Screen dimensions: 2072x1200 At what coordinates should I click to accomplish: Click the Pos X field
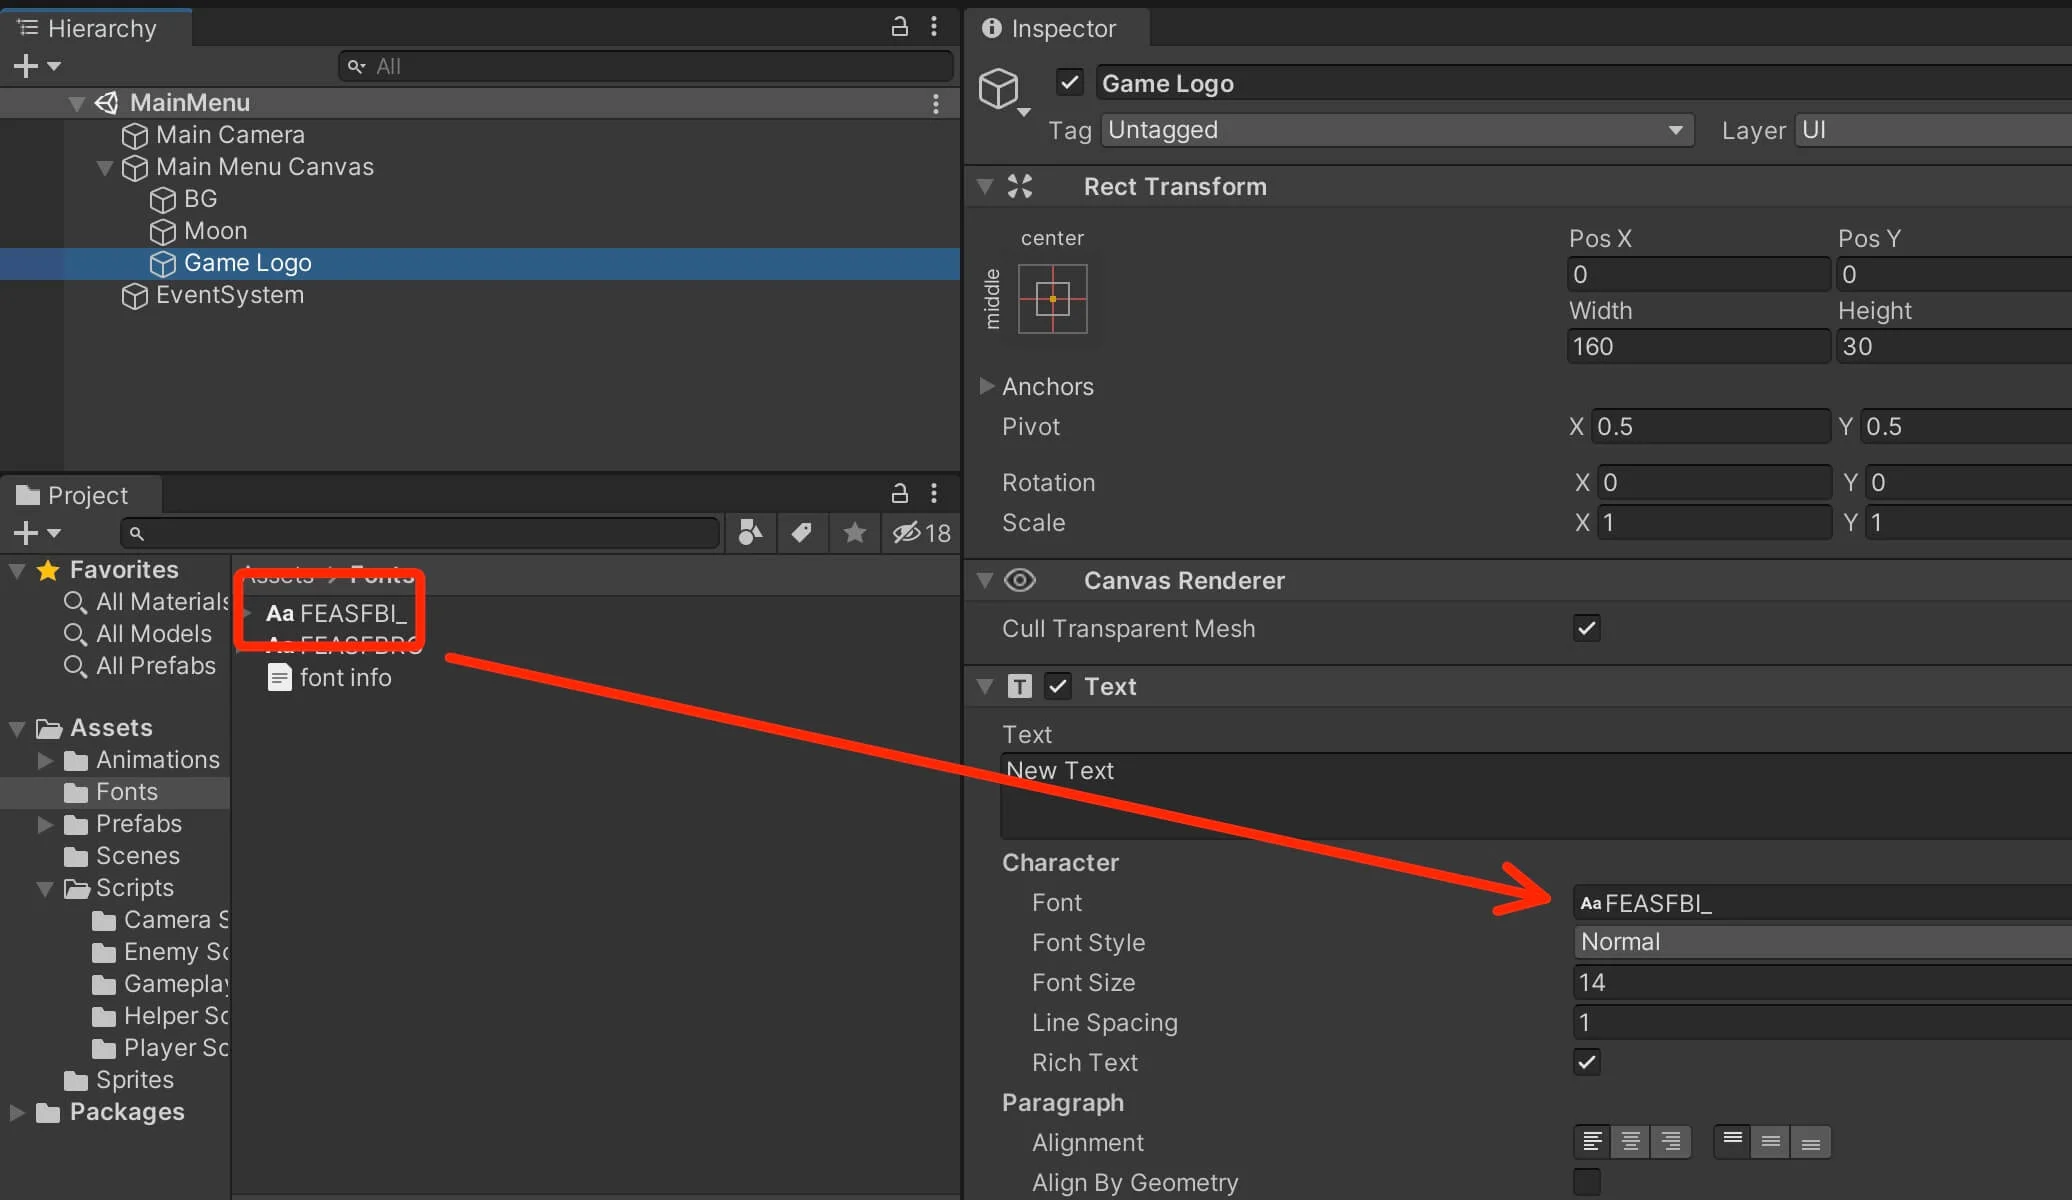[1698, 274]
